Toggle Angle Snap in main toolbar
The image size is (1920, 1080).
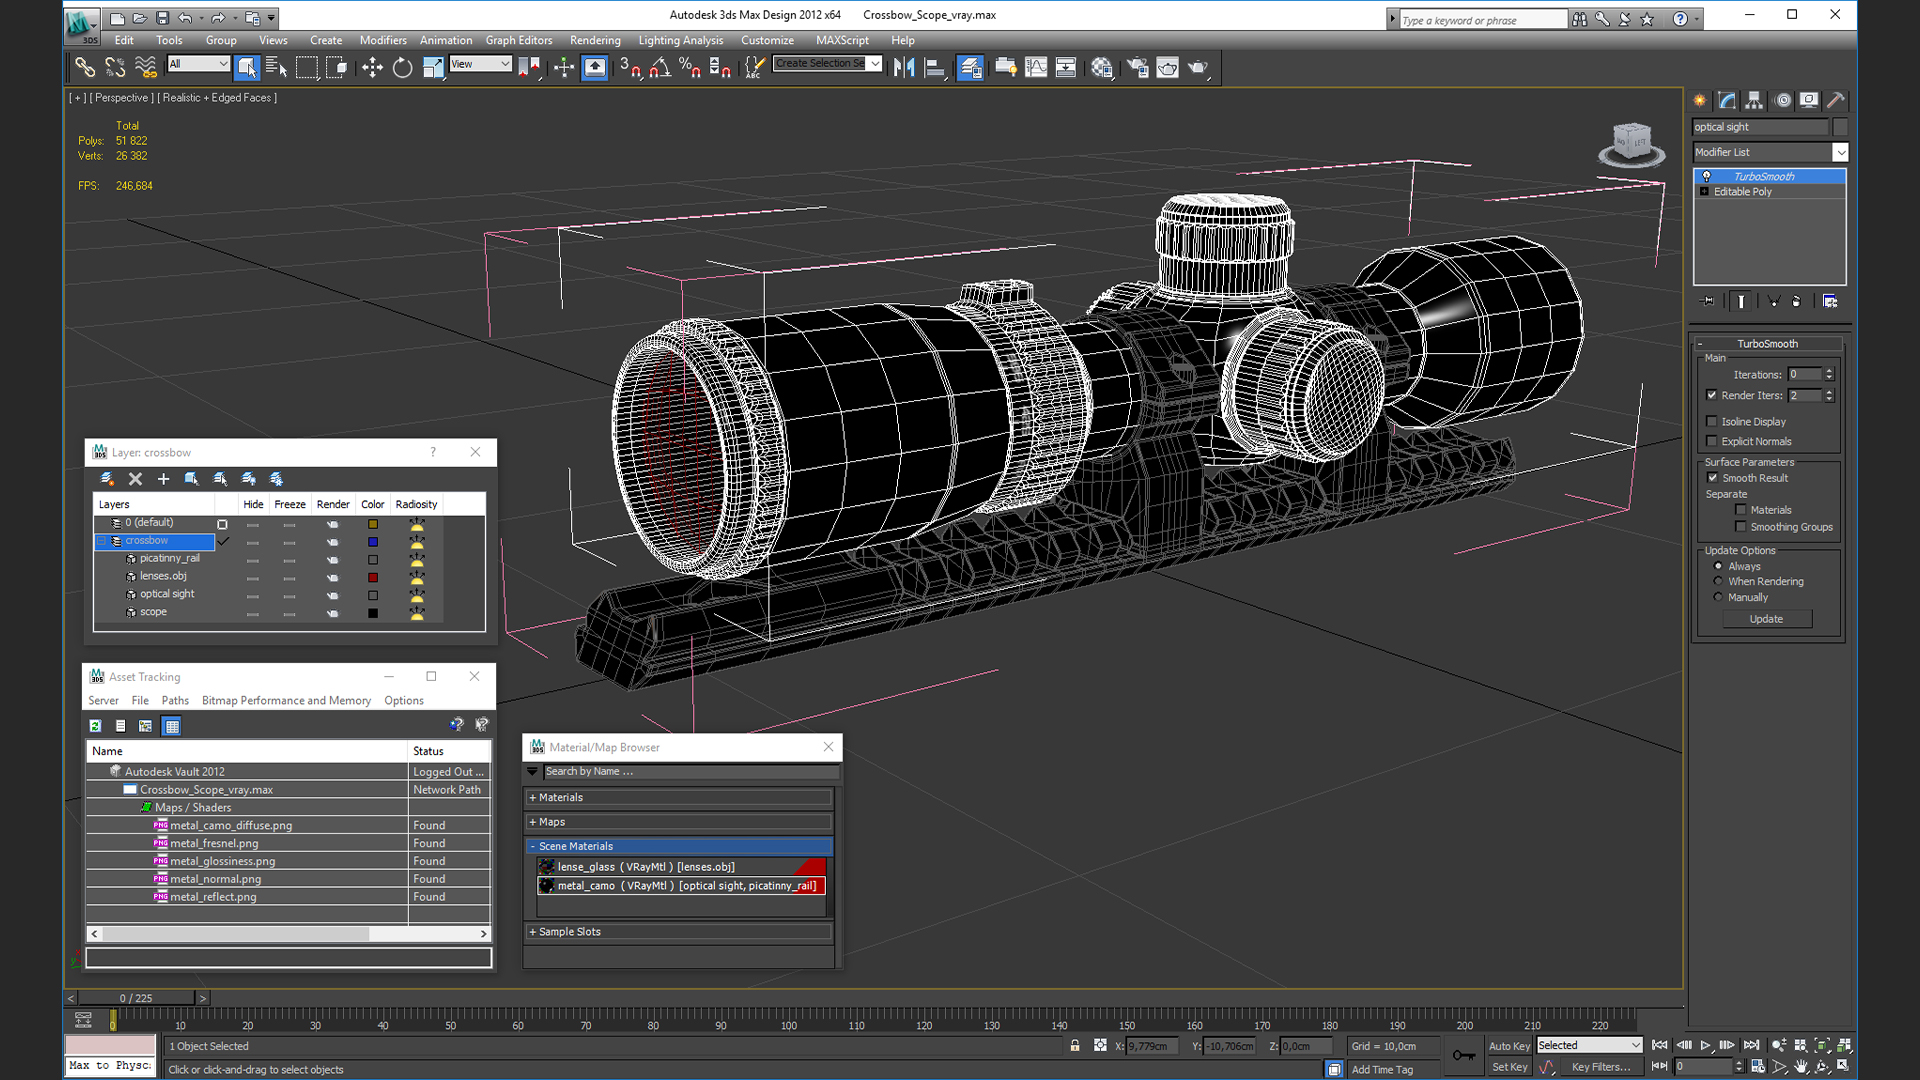pyautogui.click(x=660, y=67)
